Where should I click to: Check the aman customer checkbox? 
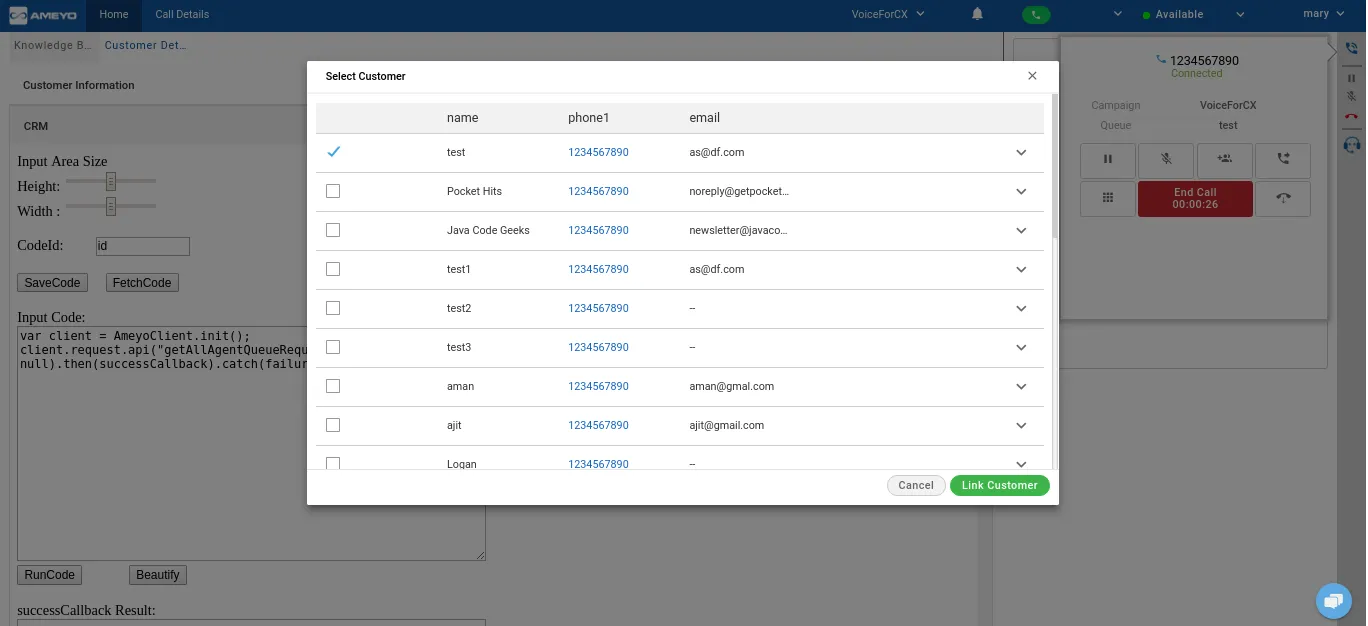point(333,386)
